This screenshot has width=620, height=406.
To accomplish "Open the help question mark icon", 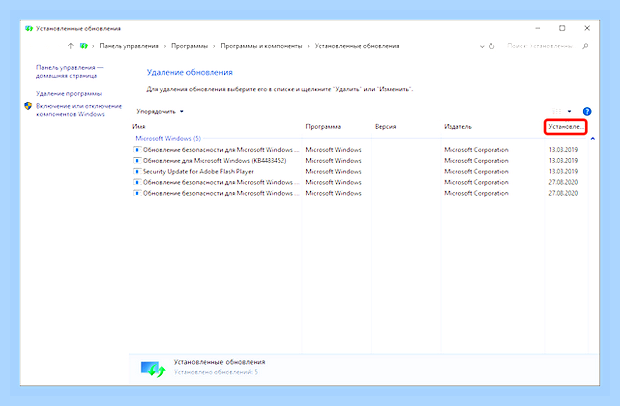I will coord(587,111).
